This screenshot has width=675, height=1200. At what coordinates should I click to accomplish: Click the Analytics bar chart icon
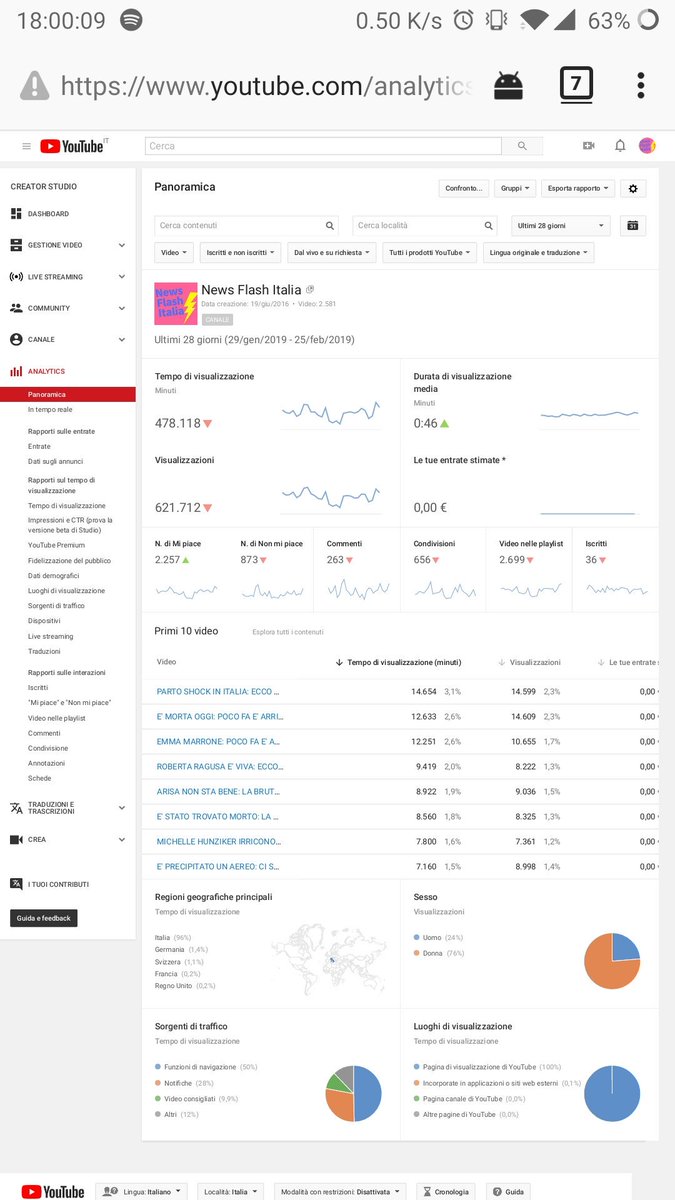[x=16, y=371]
